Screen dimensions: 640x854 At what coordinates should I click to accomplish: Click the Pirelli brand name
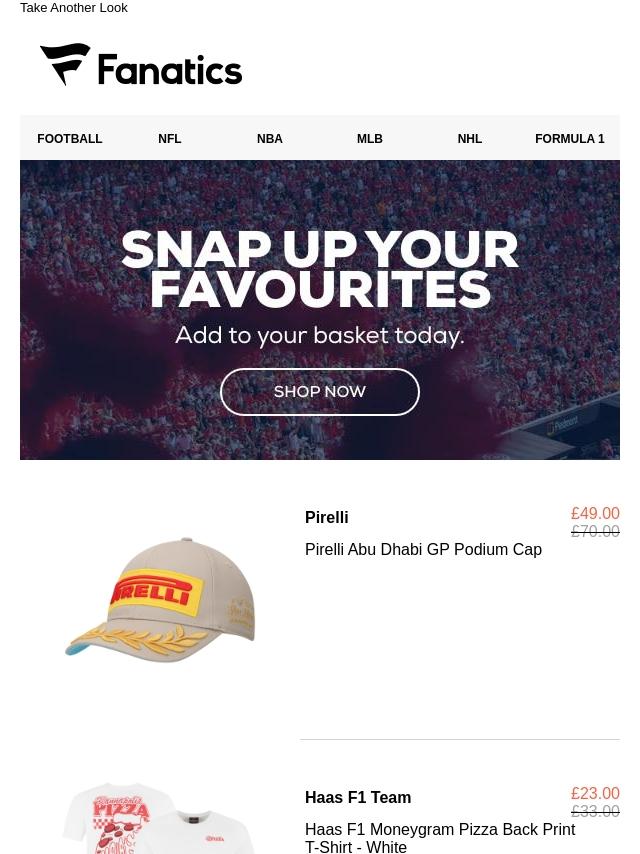click(x=326, y=517)
